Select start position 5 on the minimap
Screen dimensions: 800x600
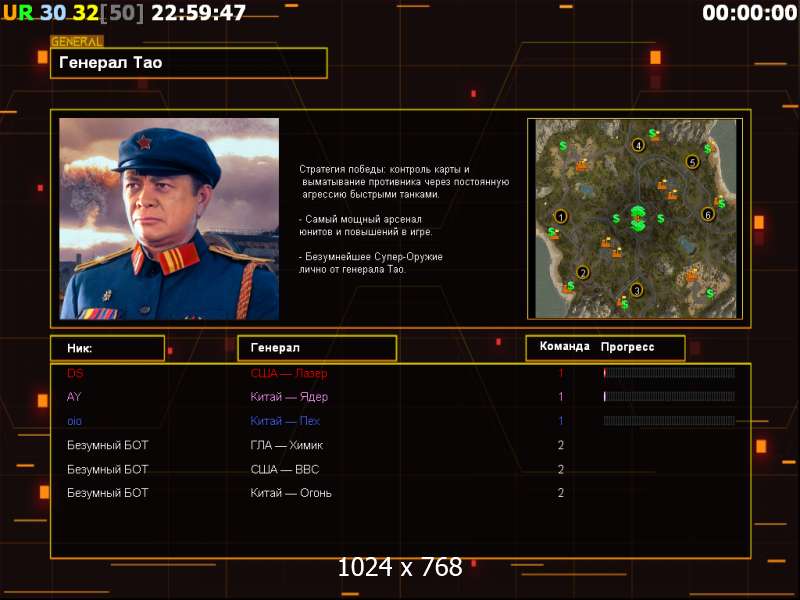point(692,162)
